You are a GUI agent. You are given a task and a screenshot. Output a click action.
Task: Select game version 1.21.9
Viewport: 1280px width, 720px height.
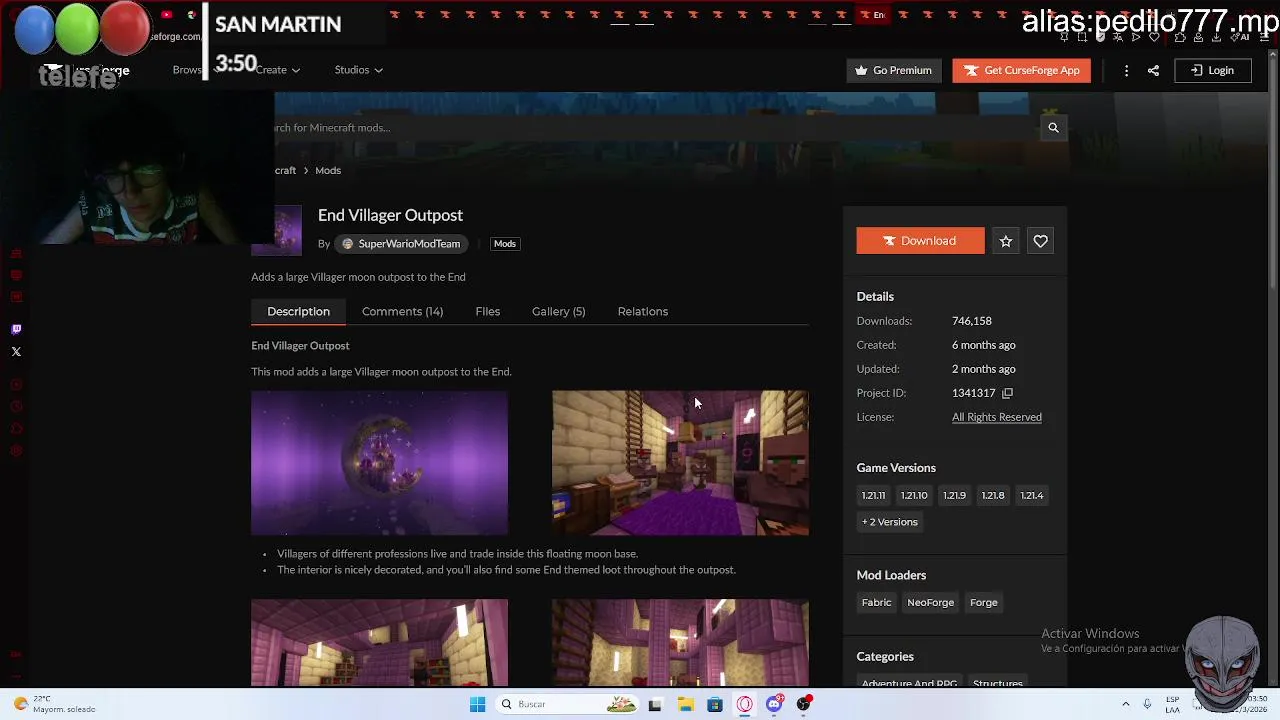pos(954,495)
